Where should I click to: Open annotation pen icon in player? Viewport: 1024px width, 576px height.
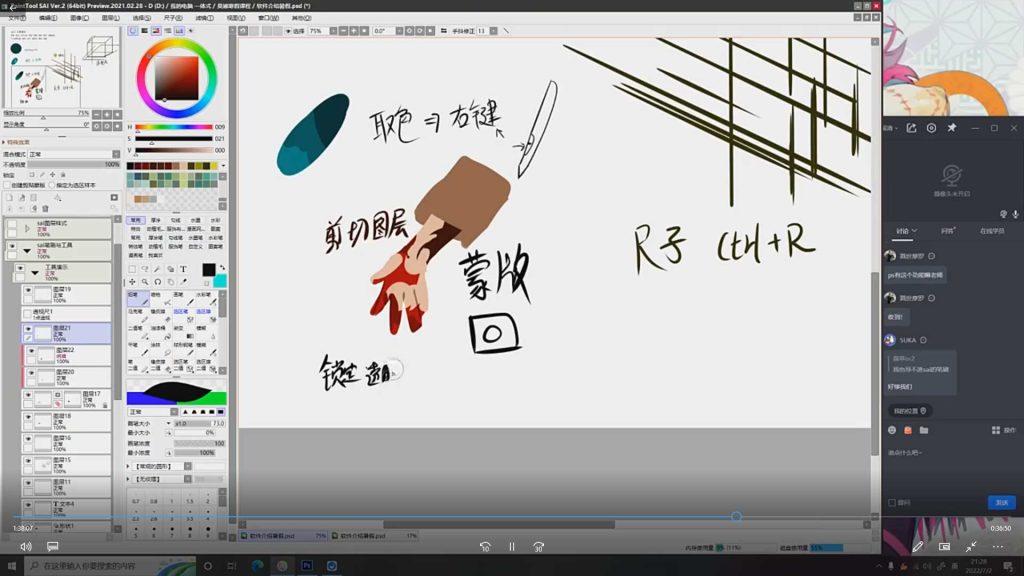(918, 547)
